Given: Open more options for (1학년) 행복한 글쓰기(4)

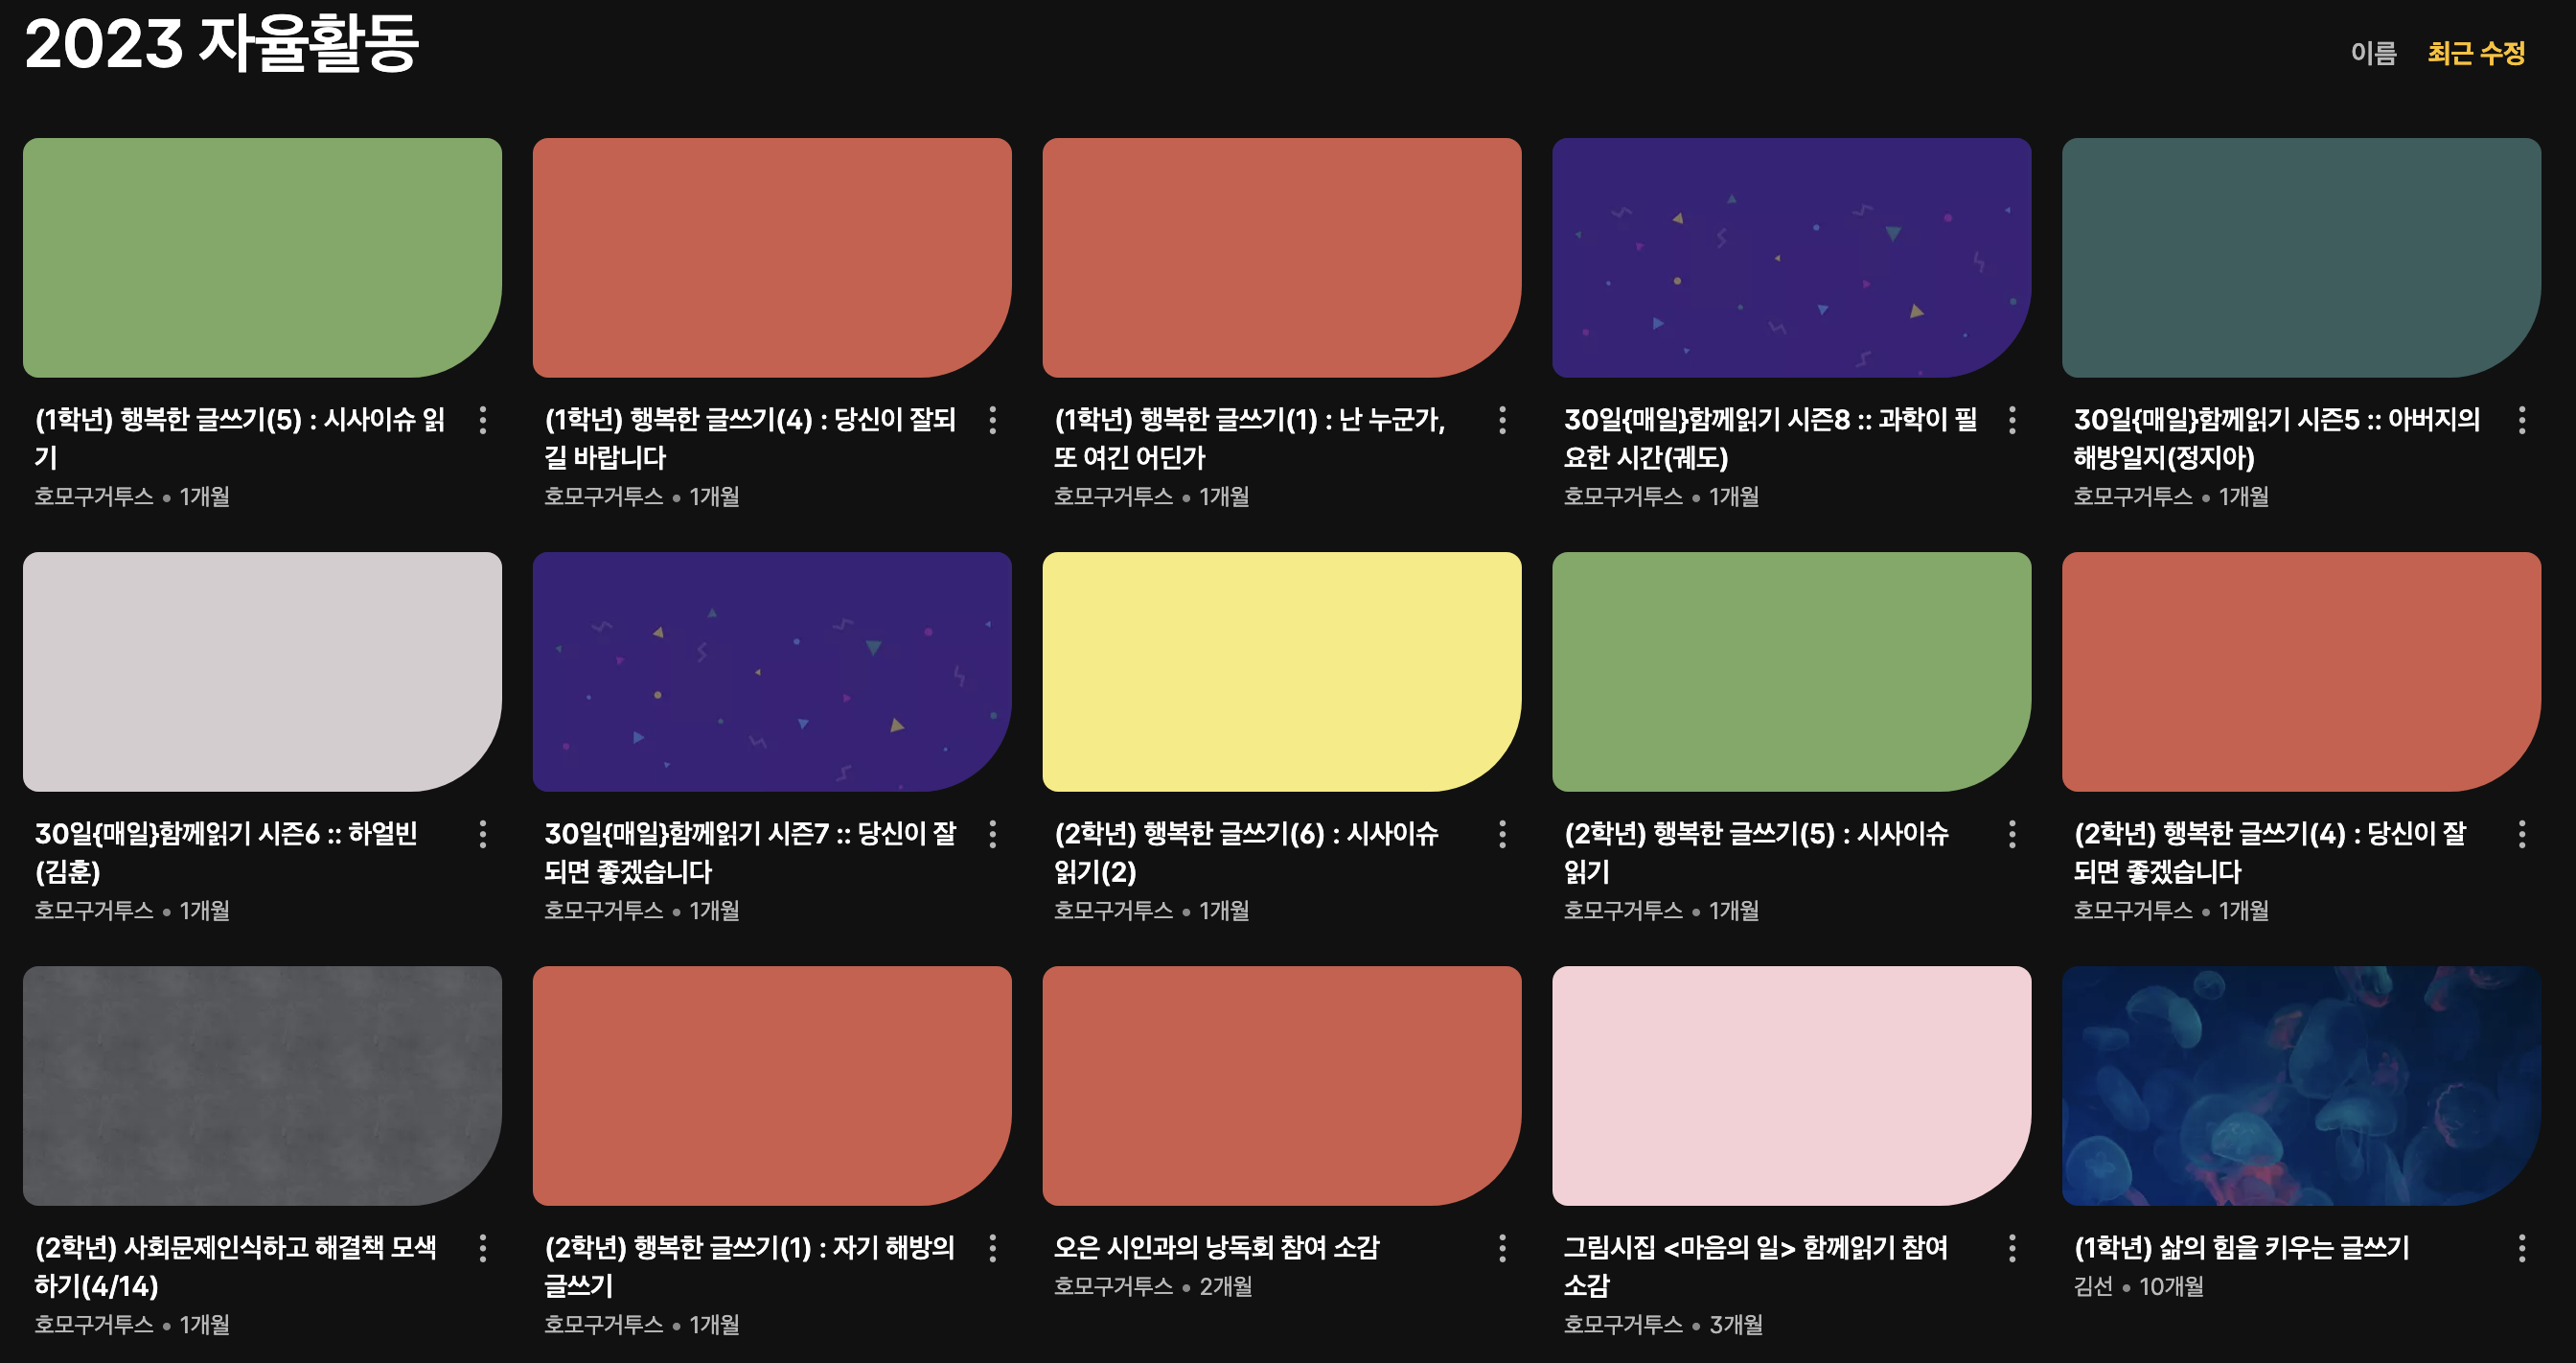Looking at the screenshot, I should 992,420.
